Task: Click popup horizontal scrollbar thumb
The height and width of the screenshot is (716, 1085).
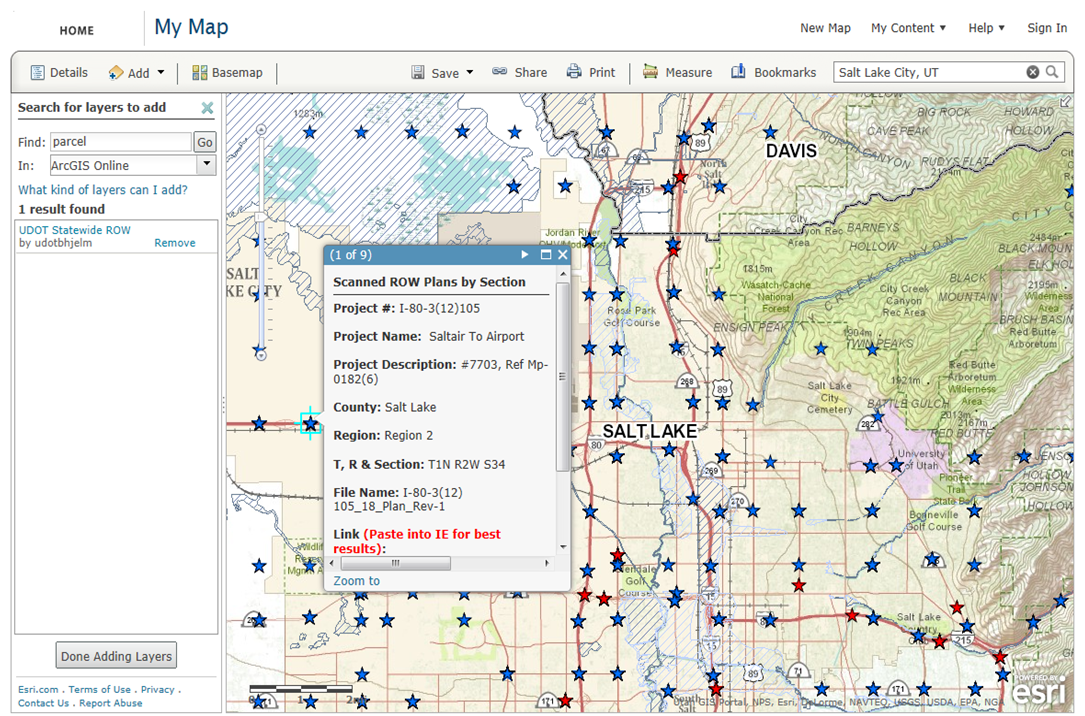Action: point(395,563)
